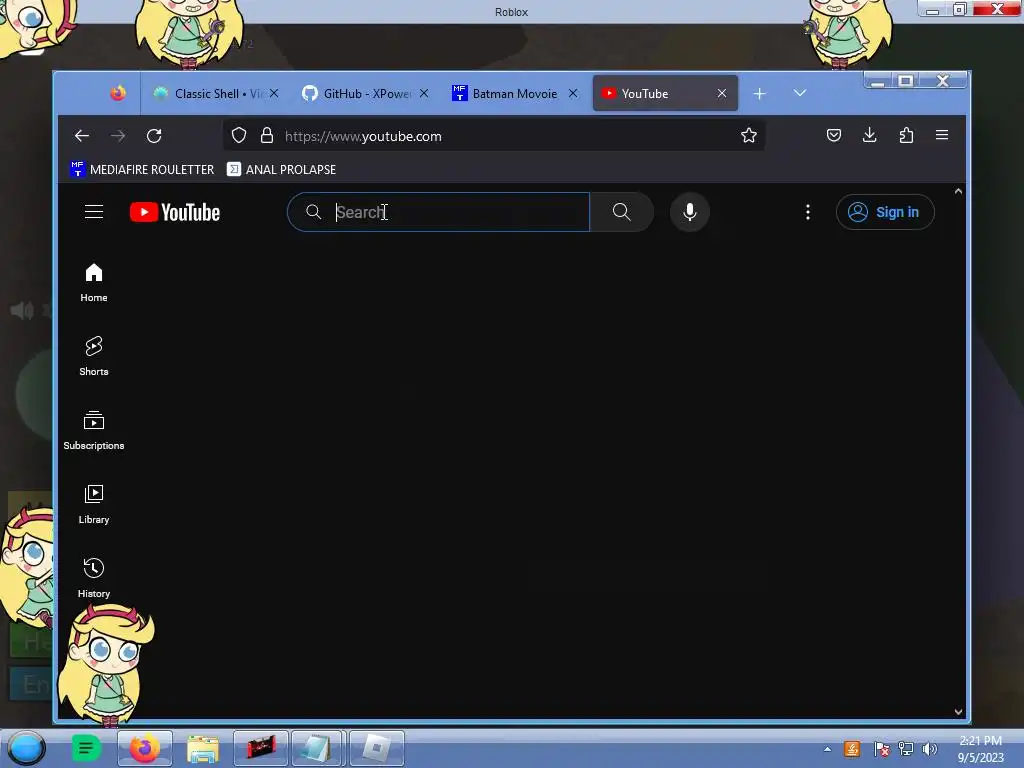
Task: Close the GitHub tab
Action: [424, 93]
